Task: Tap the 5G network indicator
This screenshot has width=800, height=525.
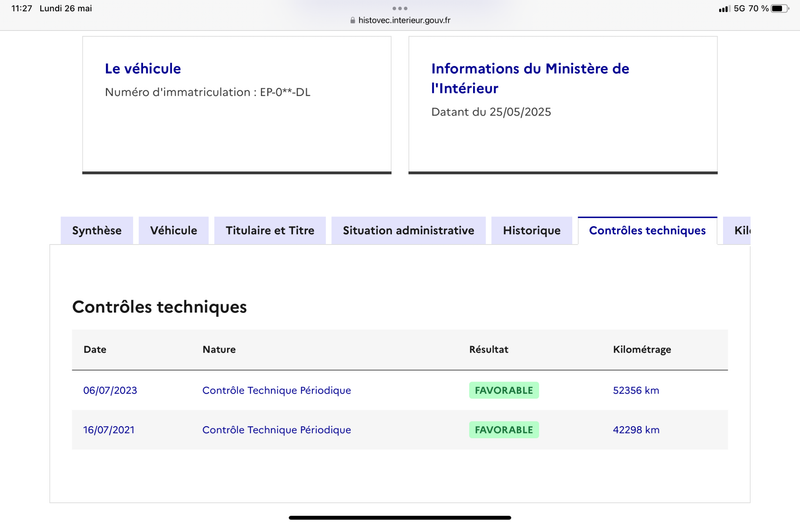Action: point(739,9)
